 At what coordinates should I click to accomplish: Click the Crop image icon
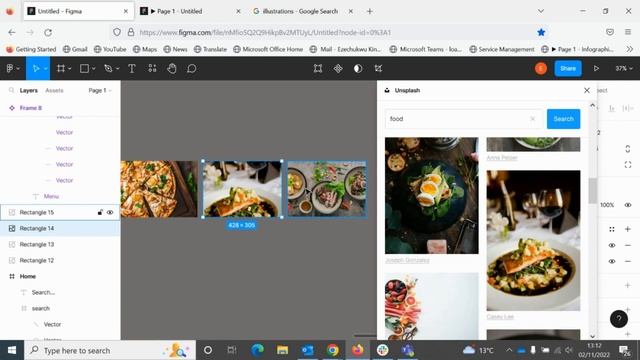pos(378,69)
